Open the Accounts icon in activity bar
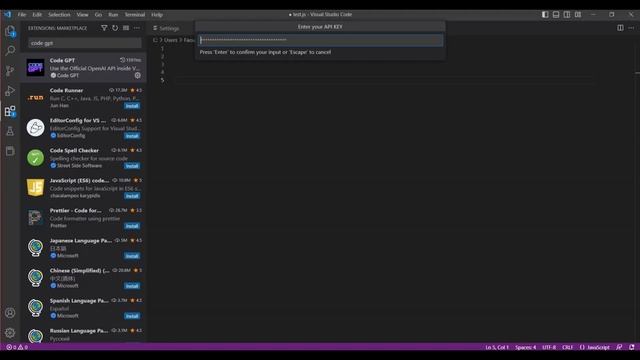 (x=10, y=313)
